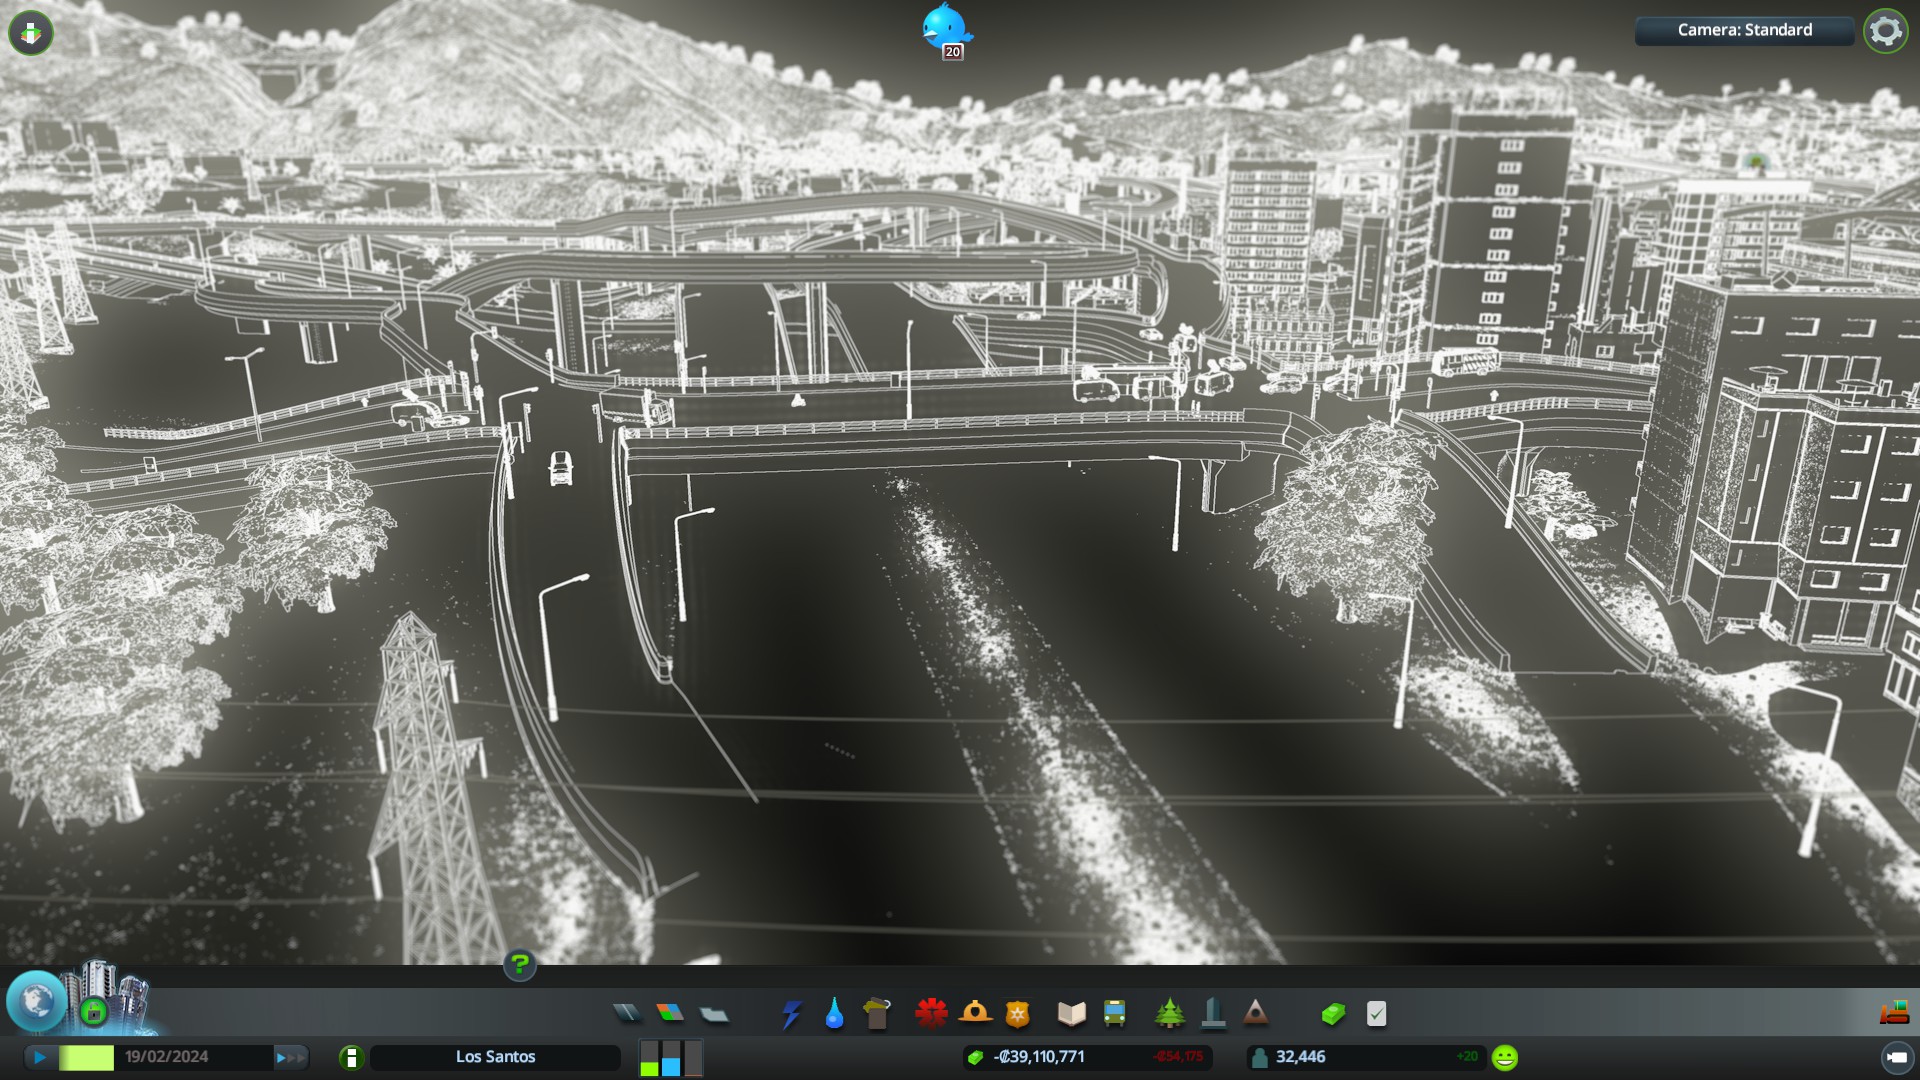The width and height of the screenshot is (1920, 1080).
Task: Open the Camera: Standard dropdown
Action: coord(1744,30)
